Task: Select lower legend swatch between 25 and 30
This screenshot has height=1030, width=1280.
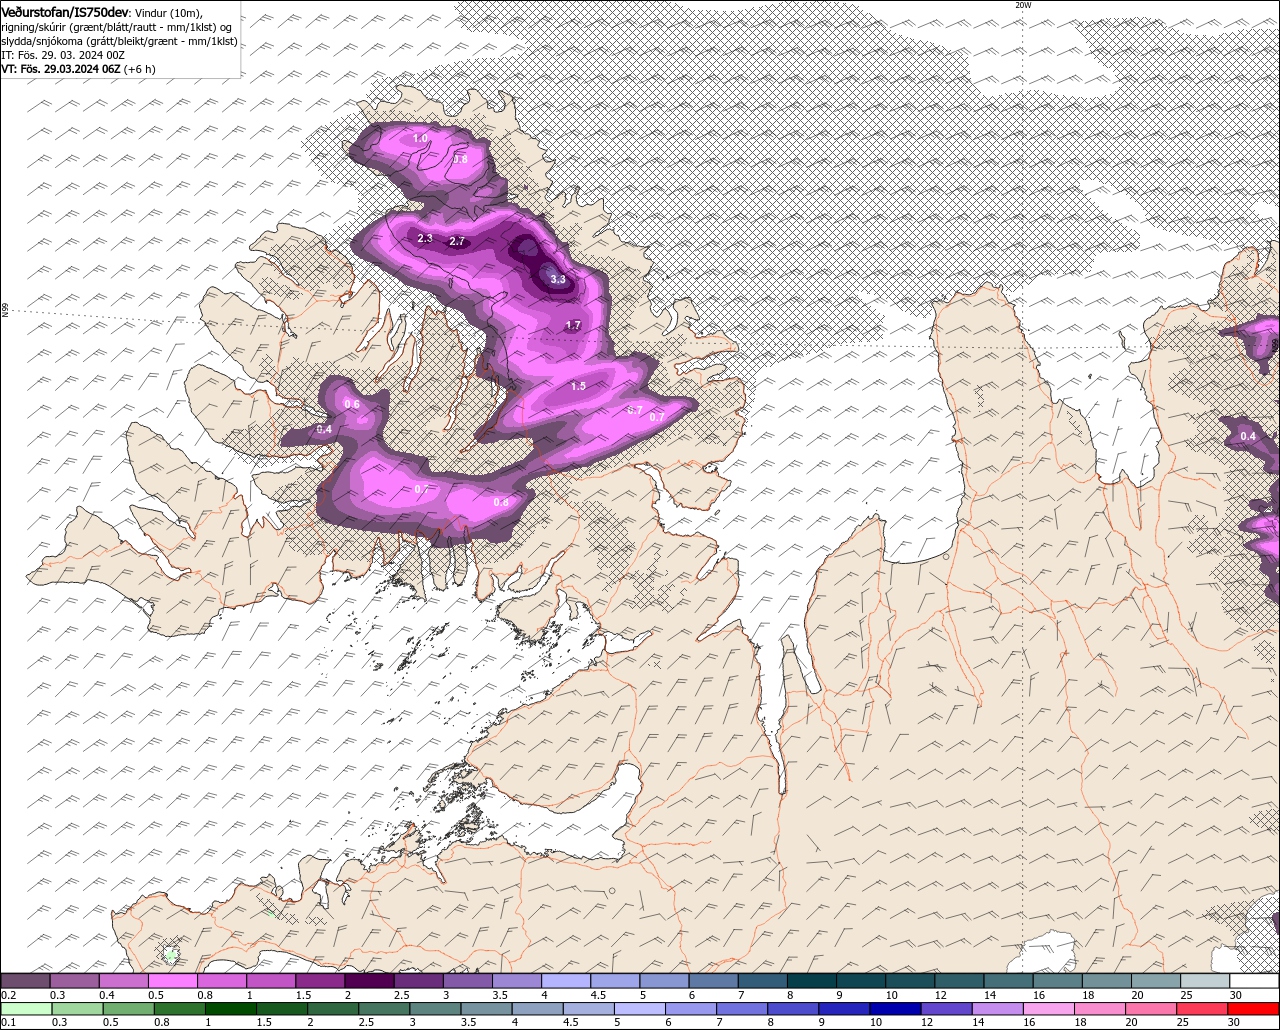Action: (1204, 1009)
